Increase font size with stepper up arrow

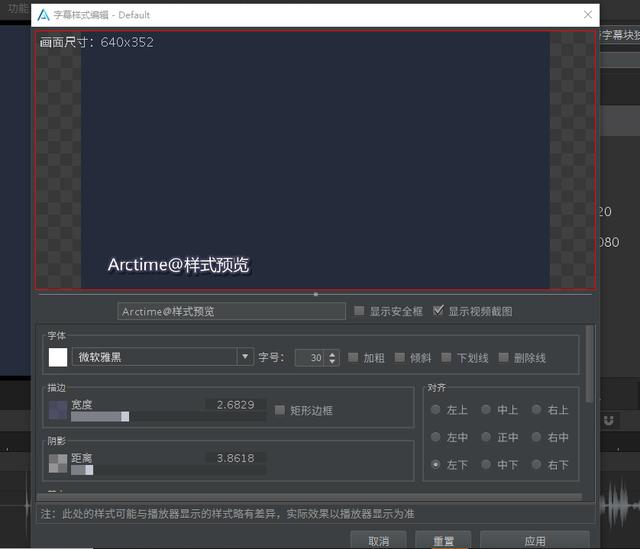click(332, 354)
